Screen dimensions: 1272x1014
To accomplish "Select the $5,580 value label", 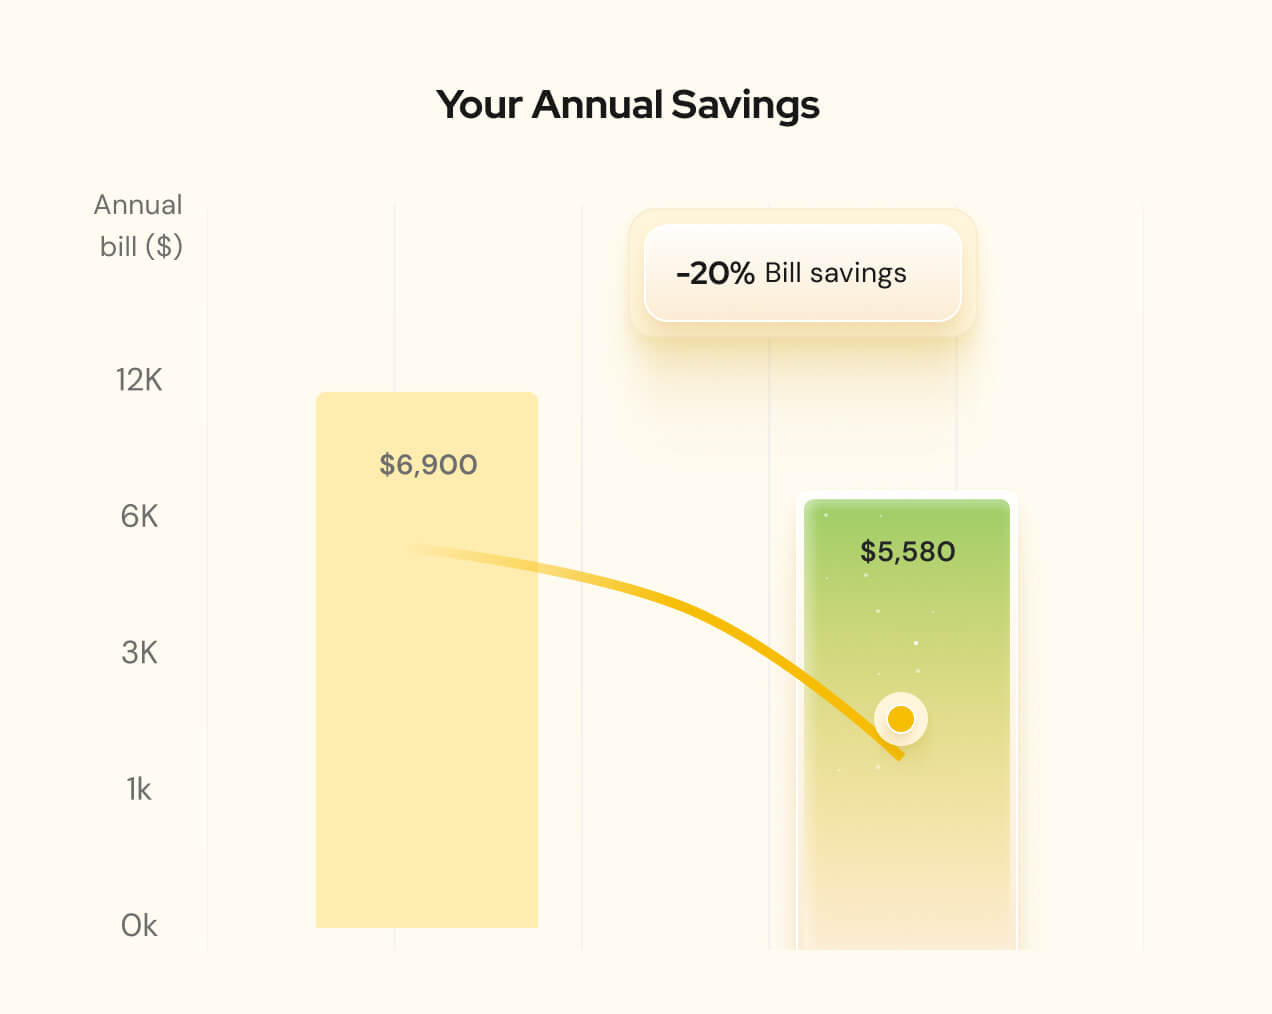I will coord(907,551).
